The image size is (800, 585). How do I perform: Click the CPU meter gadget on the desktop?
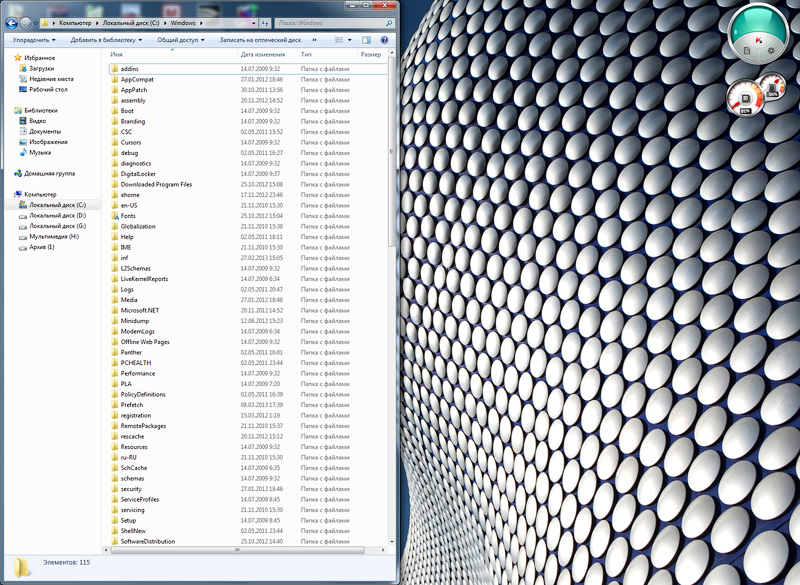(745, 97)
